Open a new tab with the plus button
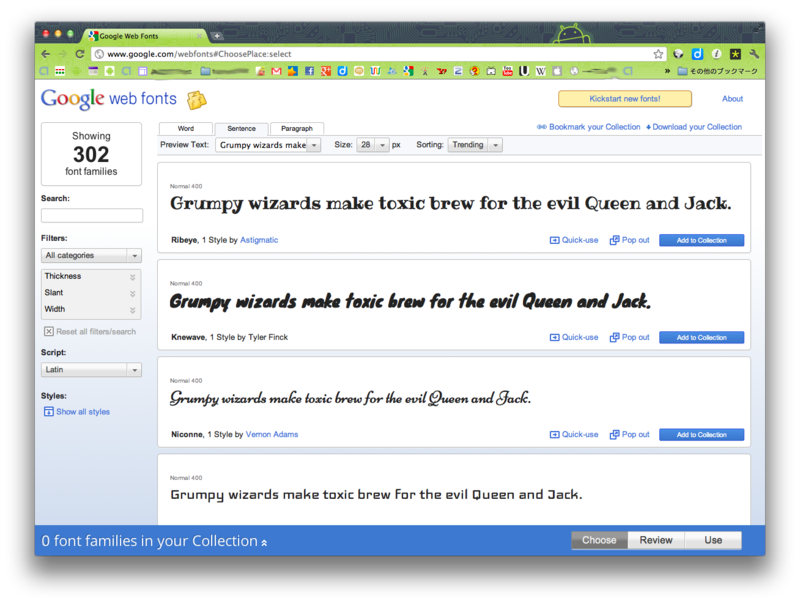This screenshot has width=800, height=604. pos(217,36)
